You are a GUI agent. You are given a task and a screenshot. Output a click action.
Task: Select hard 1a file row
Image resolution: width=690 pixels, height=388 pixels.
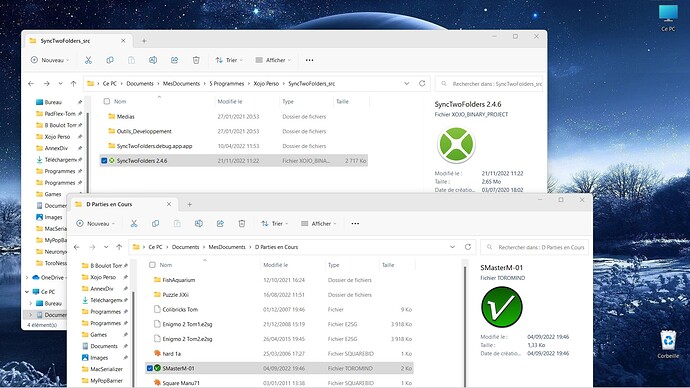click(x=279, y=354)
